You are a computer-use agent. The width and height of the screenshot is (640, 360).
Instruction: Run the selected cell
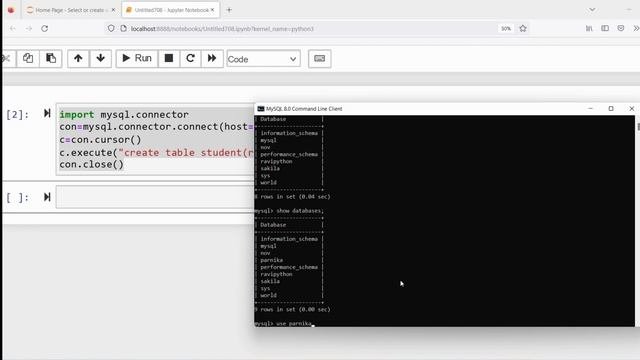click(x=137, y=58)
